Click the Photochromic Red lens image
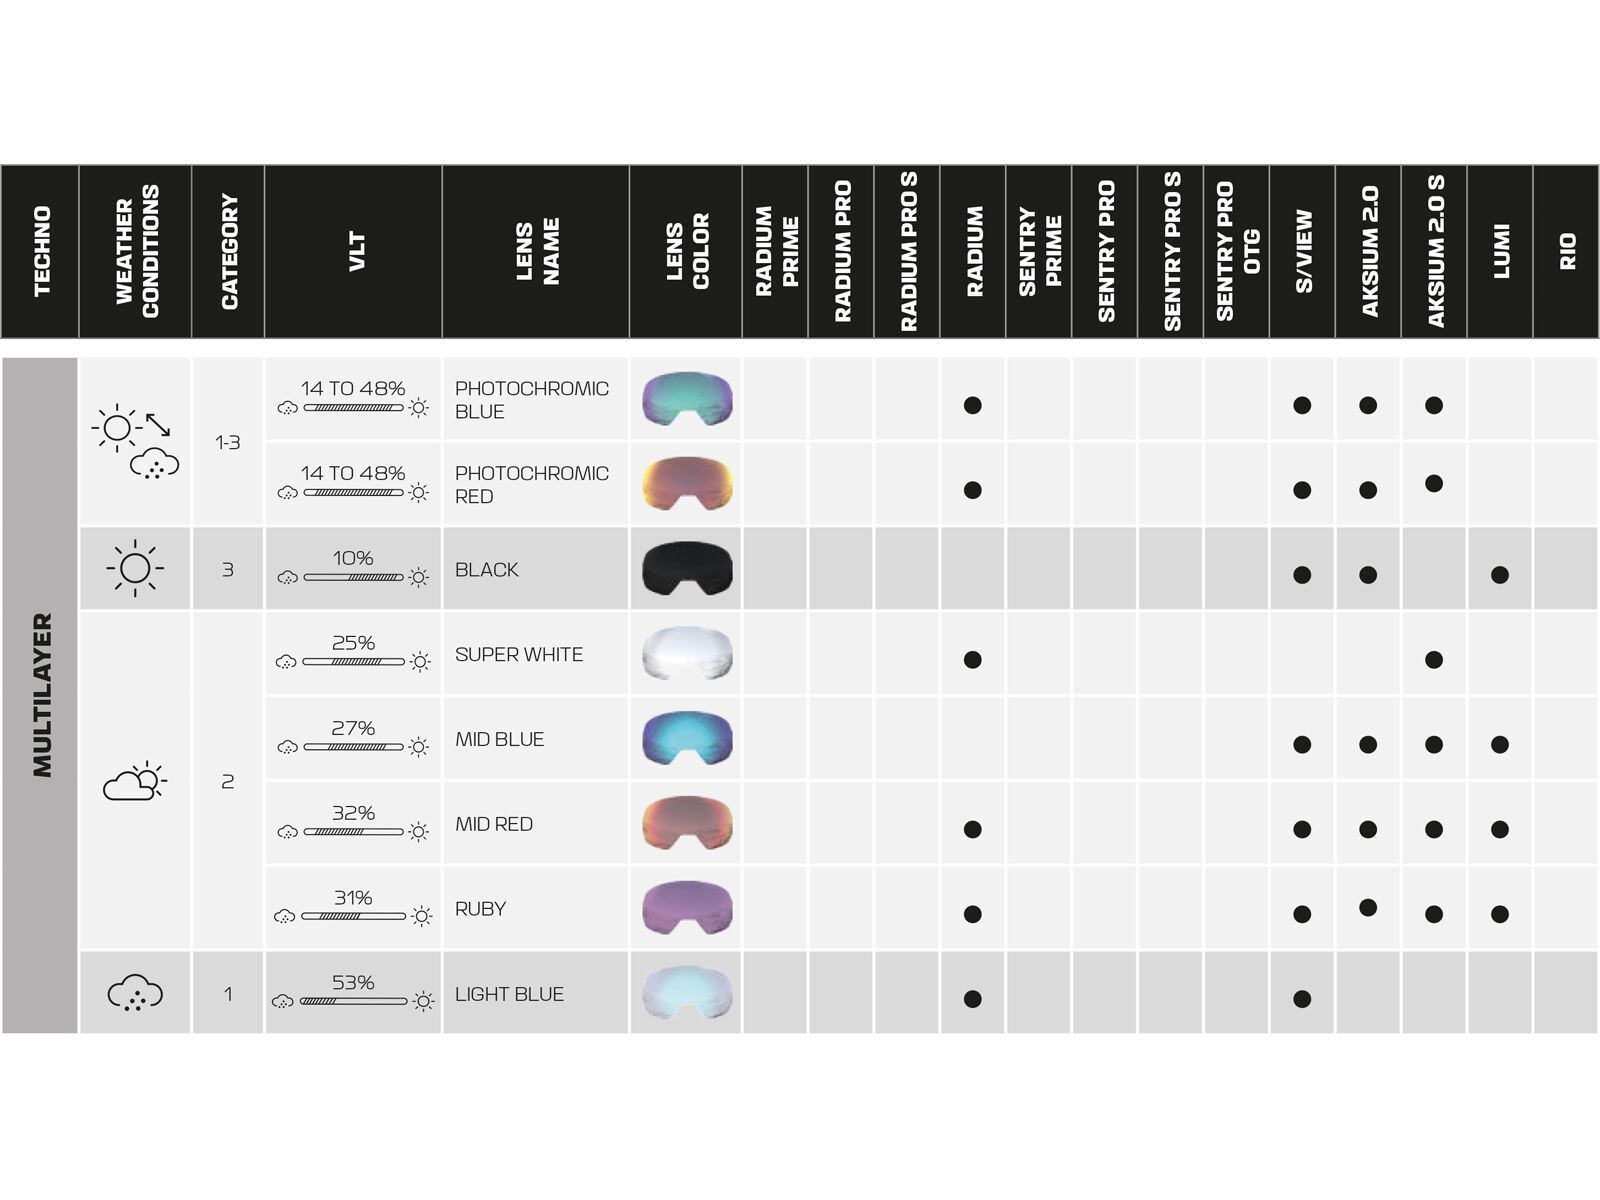Screen dimensions: 1600x1200 [686, 484]
